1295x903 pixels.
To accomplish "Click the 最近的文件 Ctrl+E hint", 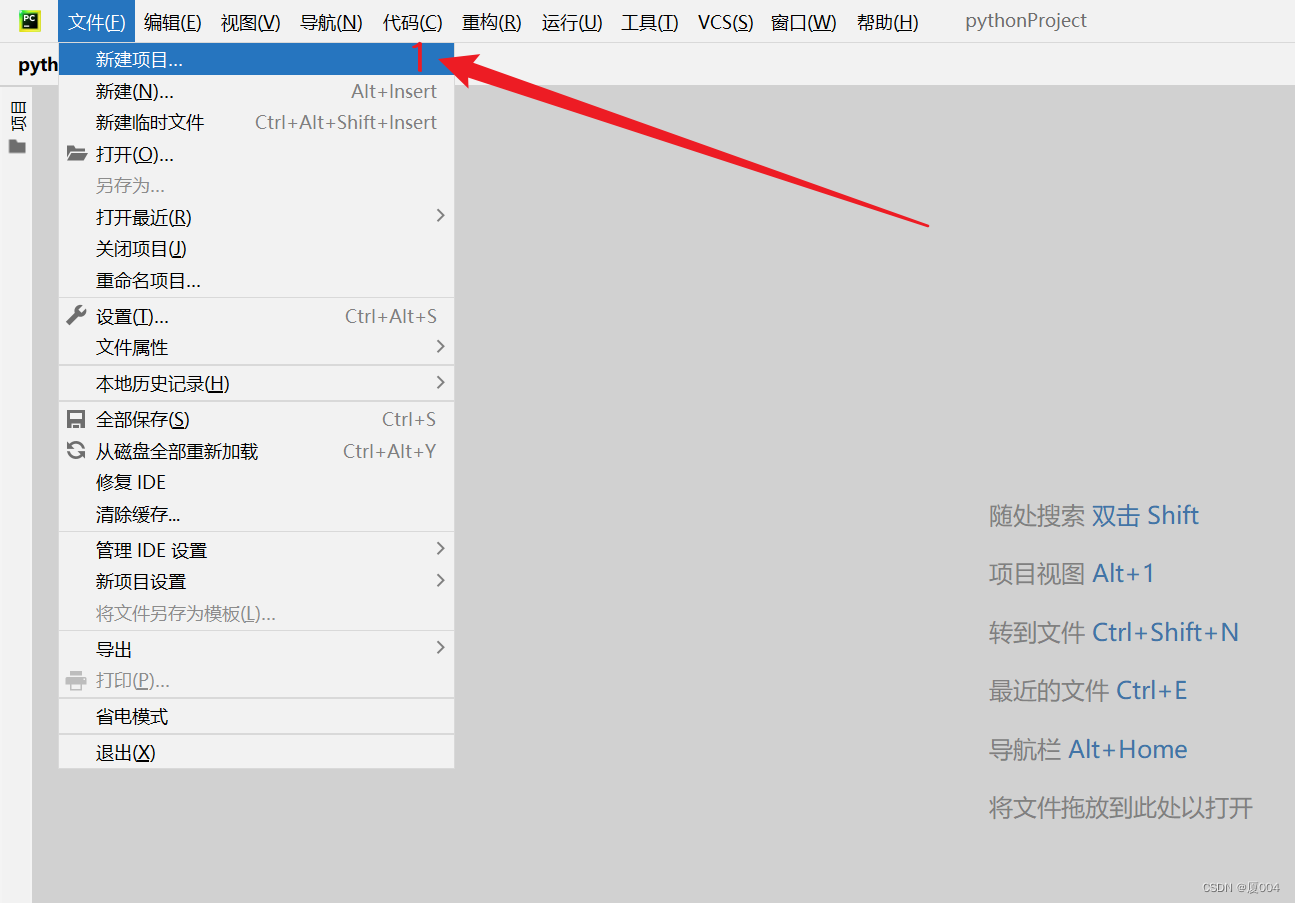I will [1088, 690].
